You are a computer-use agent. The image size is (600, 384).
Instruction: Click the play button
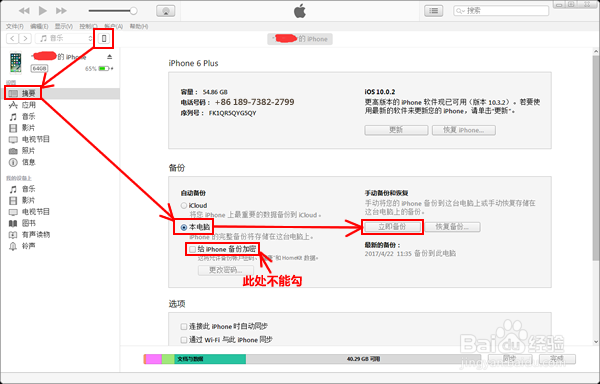pyautogui.click(x=43, y=11)
